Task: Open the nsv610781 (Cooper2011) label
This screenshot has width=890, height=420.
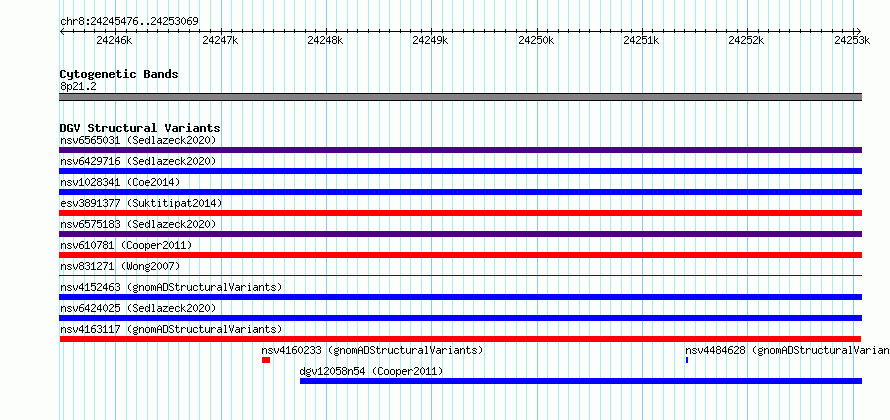Action: coord(126,245)
